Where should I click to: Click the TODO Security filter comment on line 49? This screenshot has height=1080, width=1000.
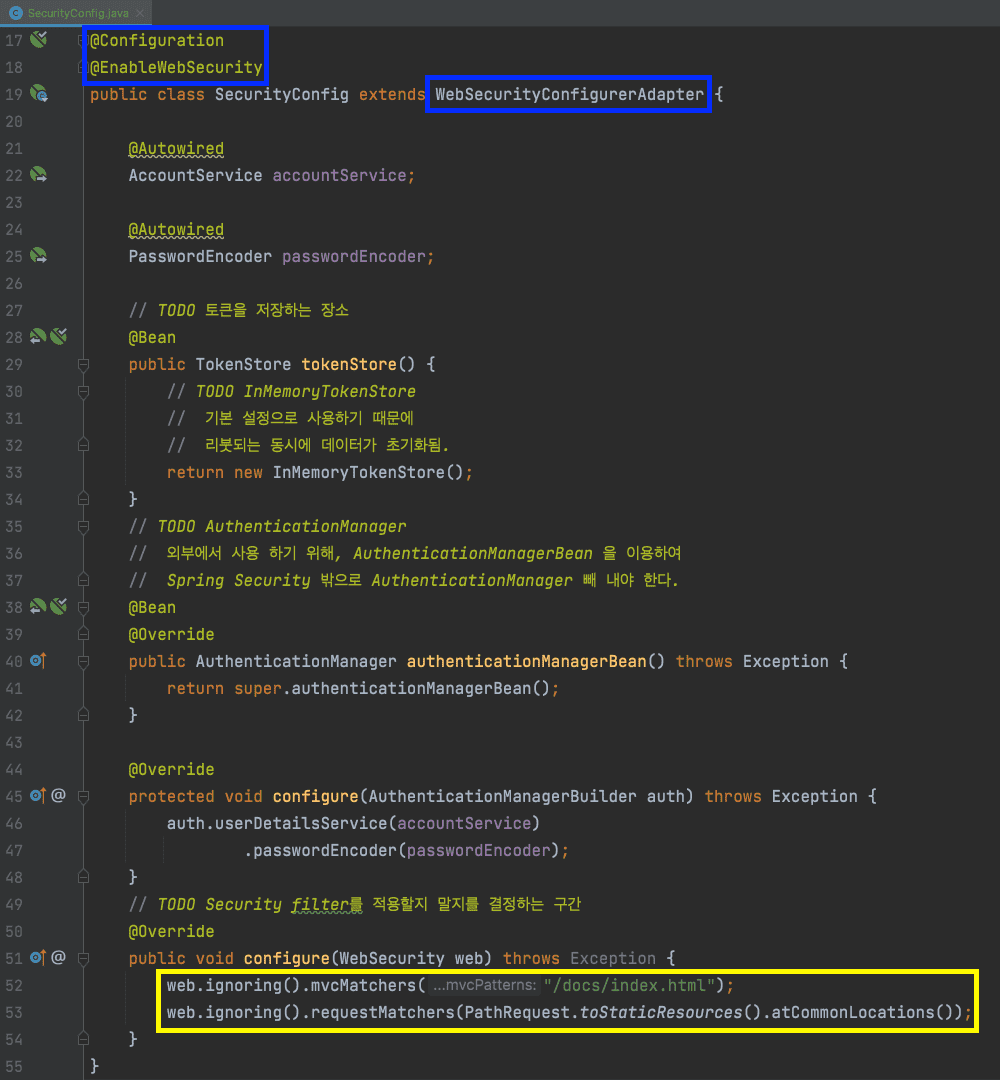click(355, 904)
